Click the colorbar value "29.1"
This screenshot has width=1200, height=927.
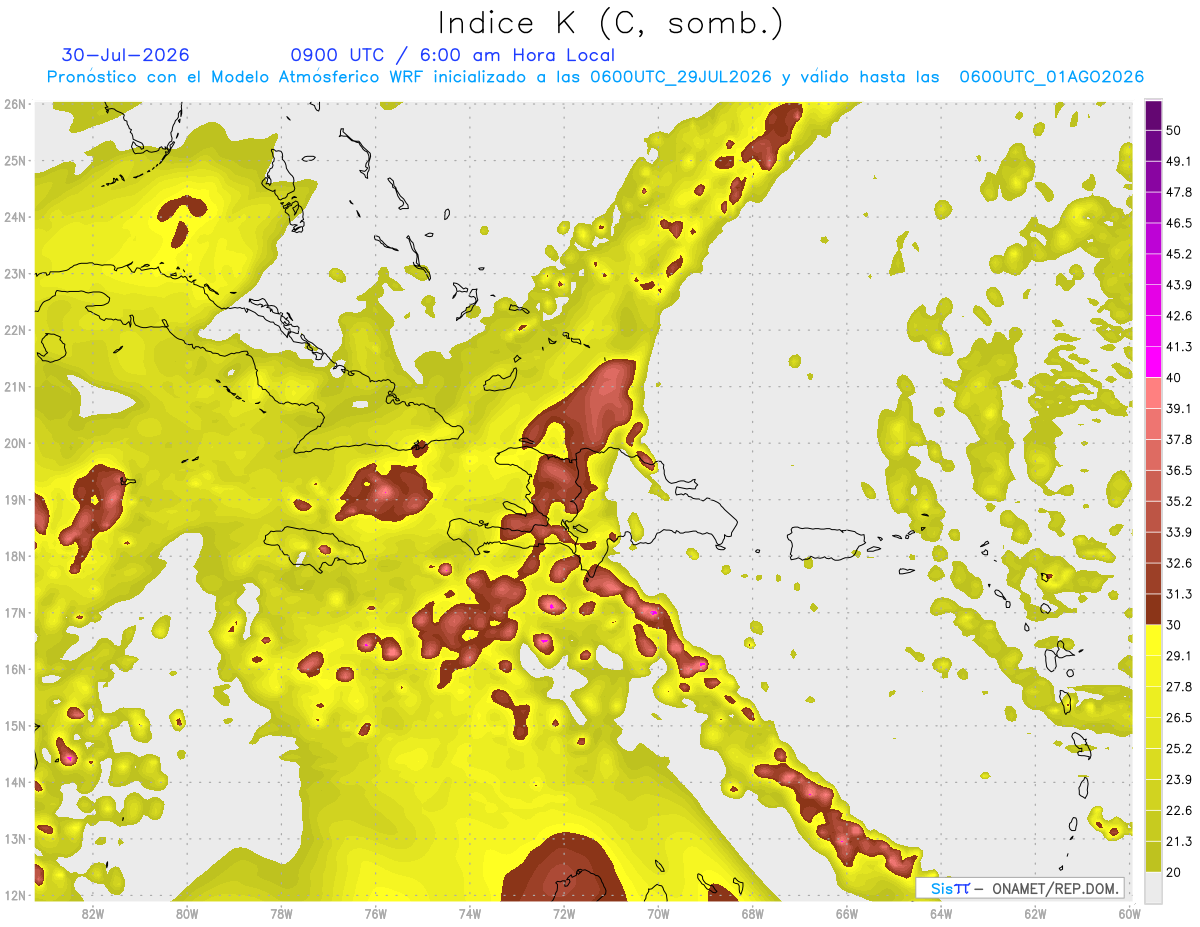1178,656
